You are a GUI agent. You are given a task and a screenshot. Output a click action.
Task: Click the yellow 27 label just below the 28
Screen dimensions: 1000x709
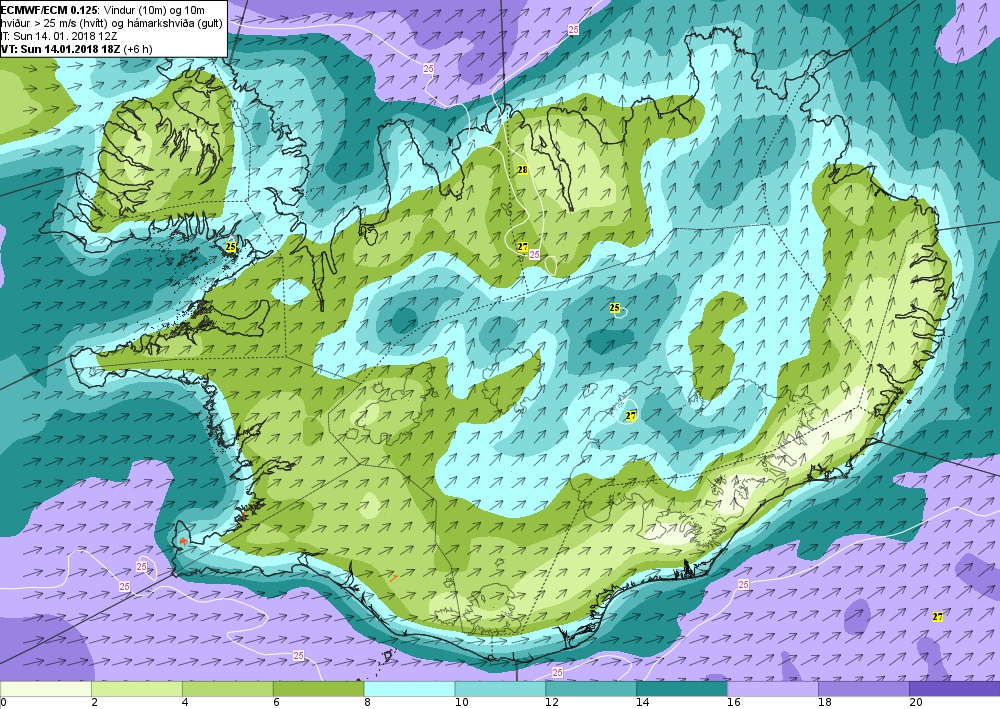coord(523,247)
